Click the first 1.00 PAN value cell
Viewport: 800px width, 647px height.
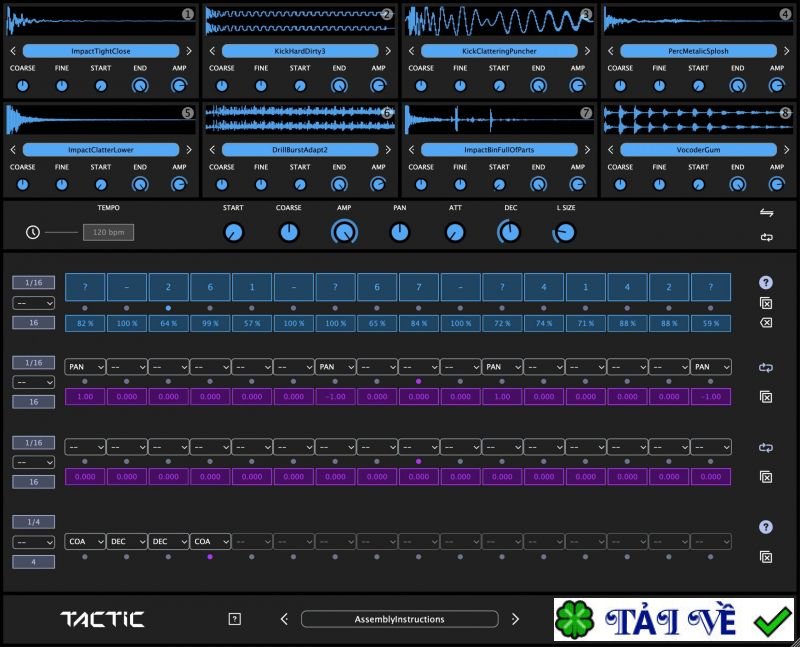pyautogui.click(x=85, y=396)
